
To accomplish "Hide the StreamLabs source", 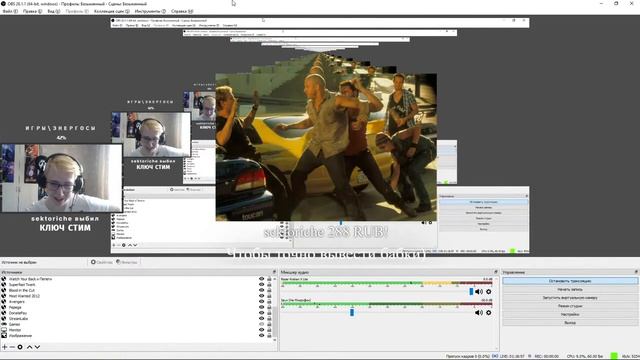I will (x=262, y=318).
